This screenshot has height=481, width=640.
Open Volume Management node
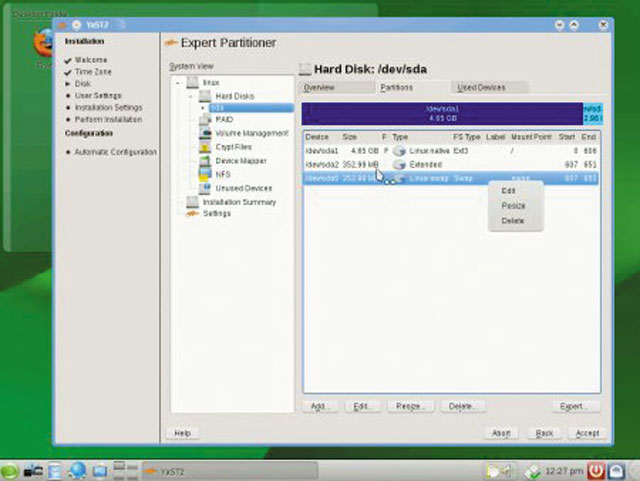[x=251, y=133]
